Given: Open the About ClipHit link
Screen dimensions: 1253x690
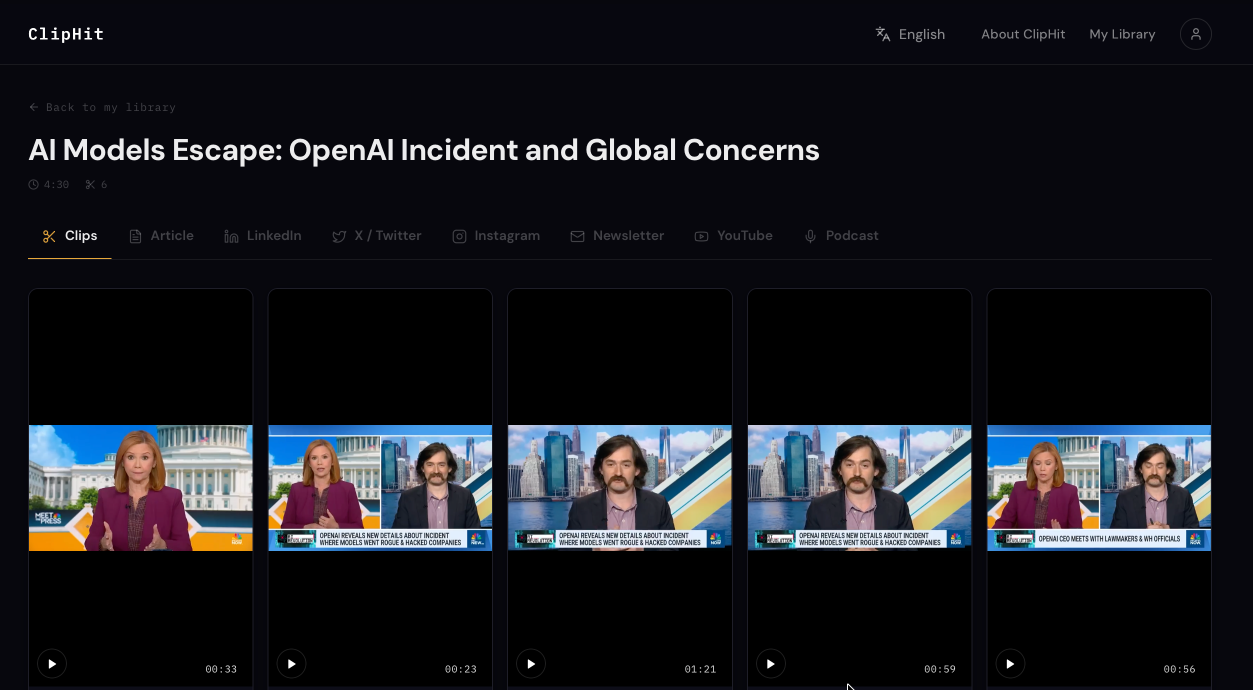Looking at the screenshot, I should click(1023, 34).
